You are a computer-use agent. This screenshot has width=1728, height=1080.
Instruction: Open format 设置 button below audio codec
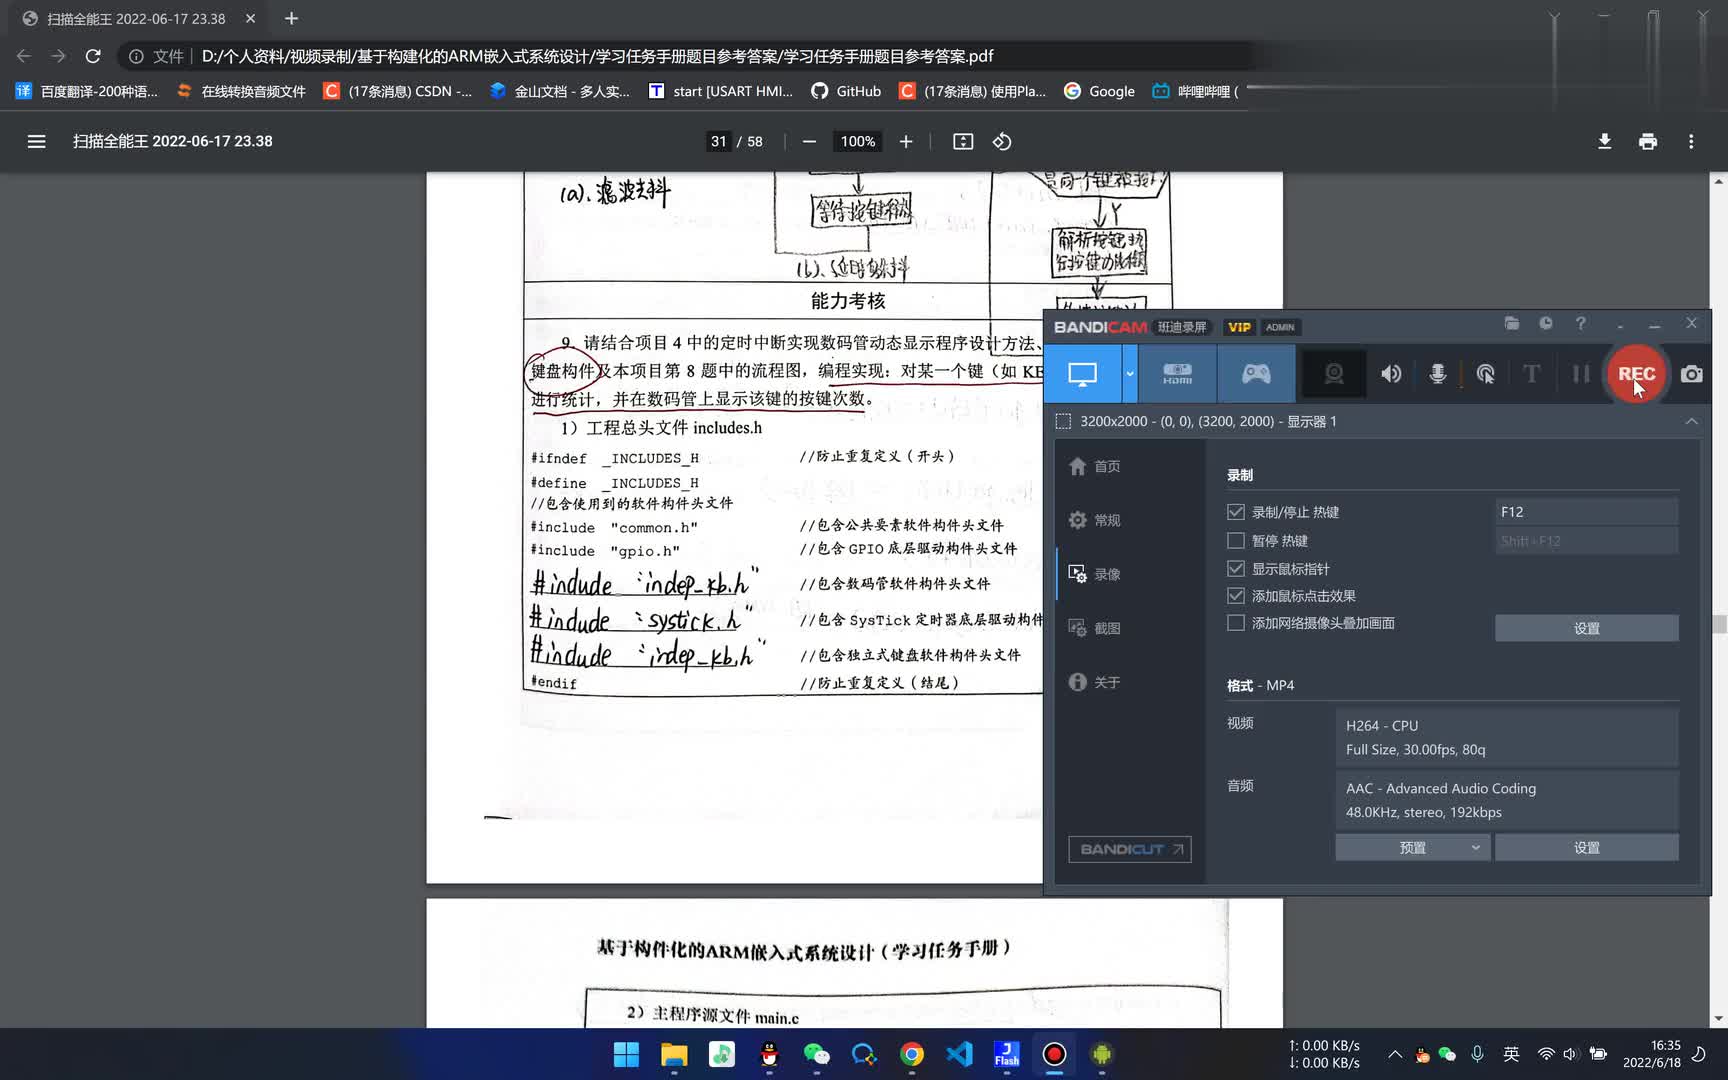[1586, 848]
